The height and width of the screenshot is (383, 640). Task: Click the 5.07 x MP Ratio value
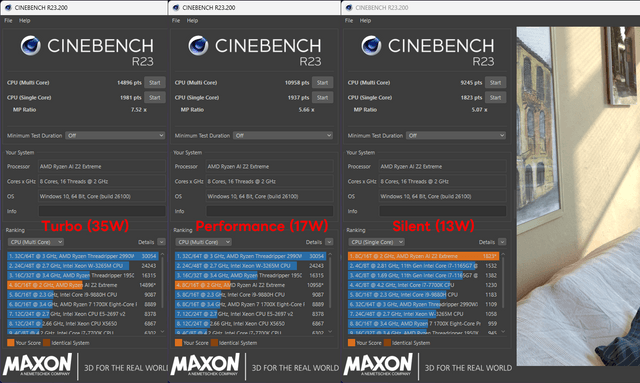pos(480,110)
